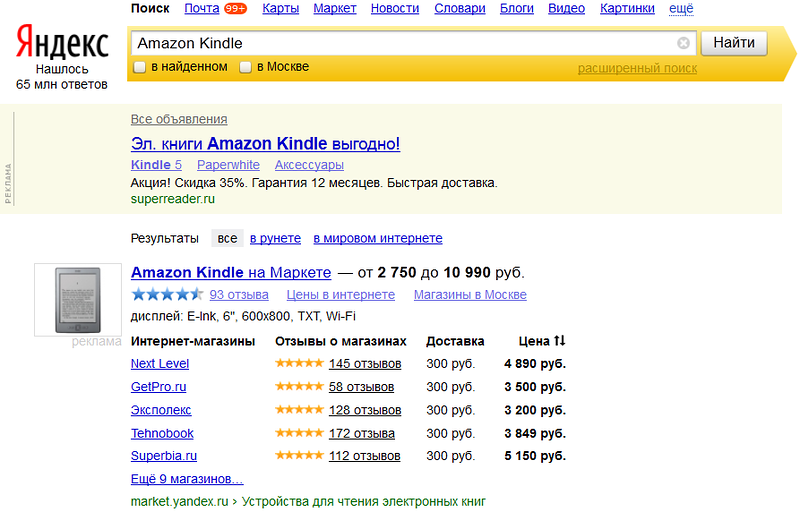The width and height of the screenshot is (800, 512).
Task: Click the Yandex logo
Action: point(62,43)
